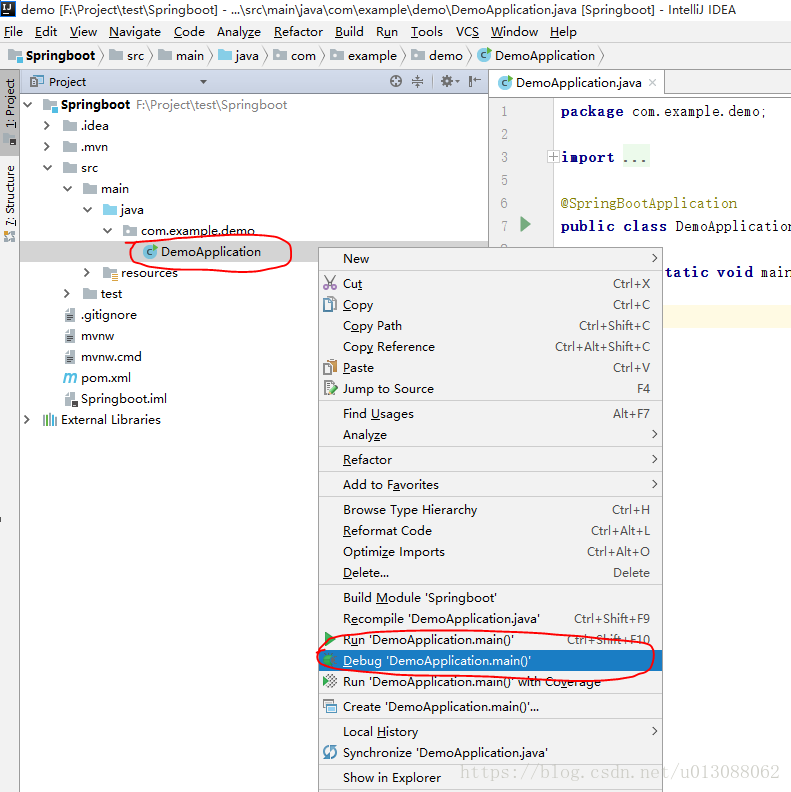Expand the .mvn folder
Image resolution: width=791 pixels, height=792 pixels.
click(x=47, y=146)
